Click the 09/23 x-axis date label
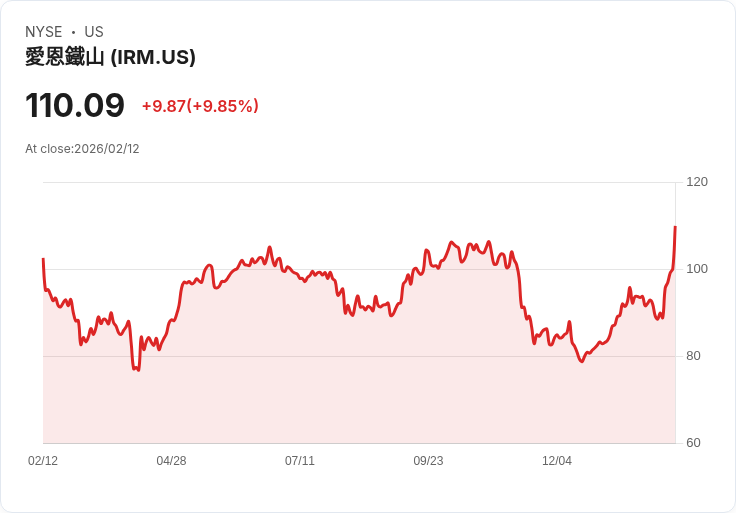This screenshot has width=736, height=513. (x=428, y=461)
